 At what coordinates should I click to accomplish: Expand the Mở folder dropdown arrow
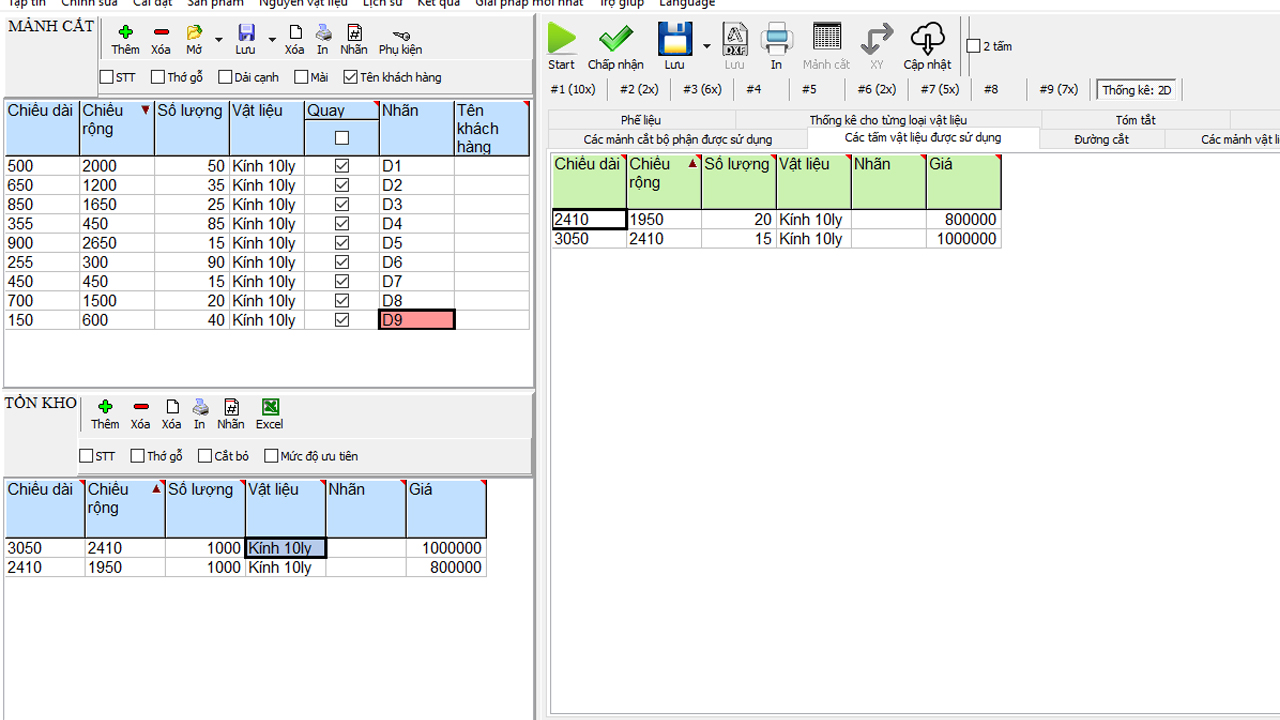(x=219, y=41)
